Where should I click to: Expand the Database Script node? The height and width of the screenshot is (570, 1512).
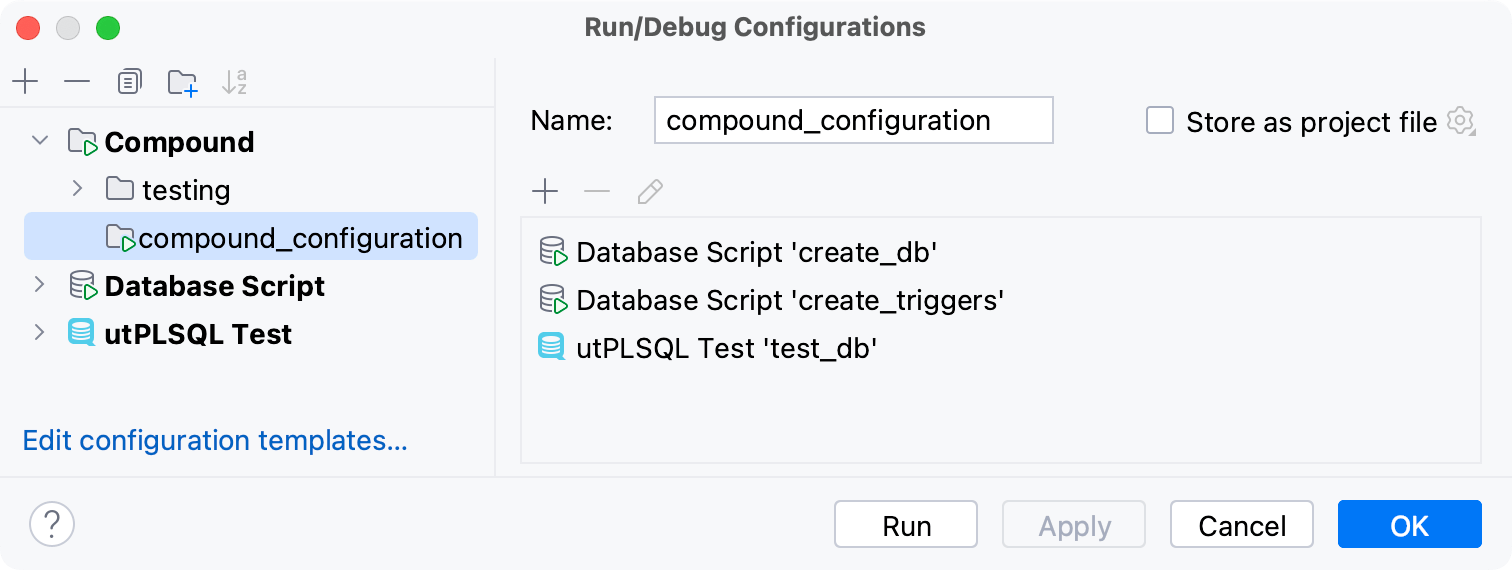pyautogui.click(x=40, y=285)
